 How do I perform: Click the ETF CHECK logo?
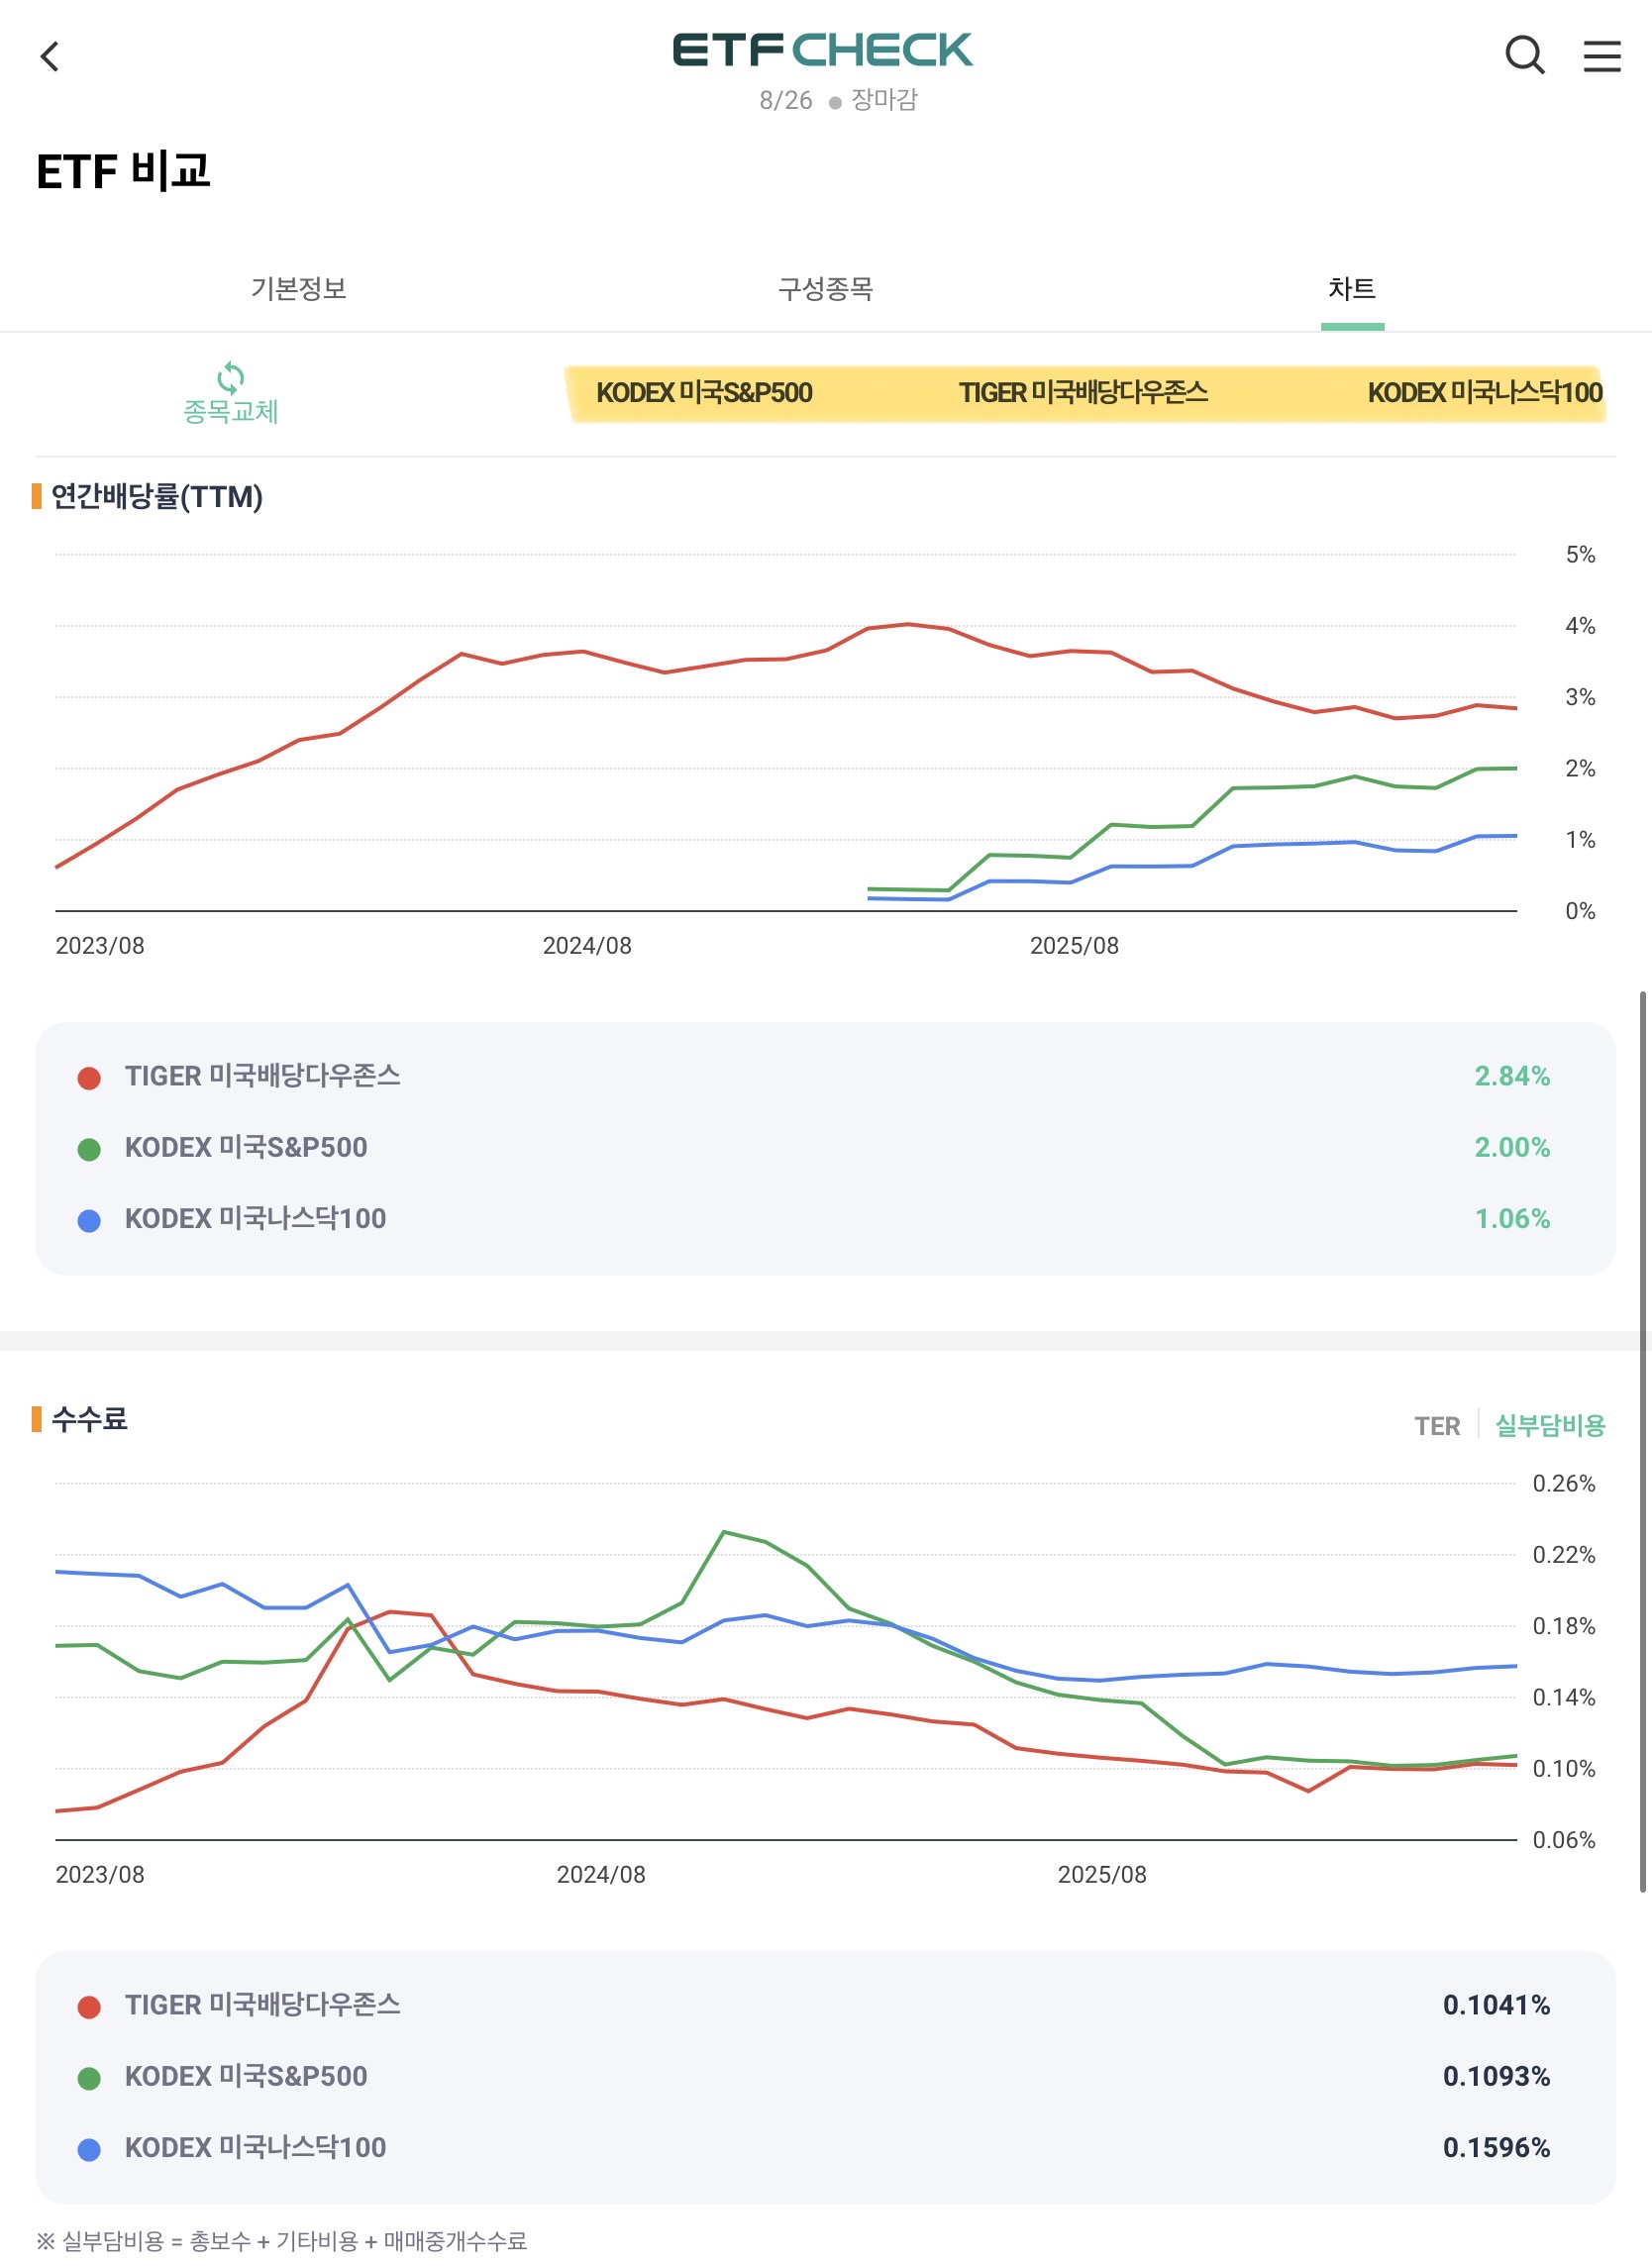(x=822, y=50)
